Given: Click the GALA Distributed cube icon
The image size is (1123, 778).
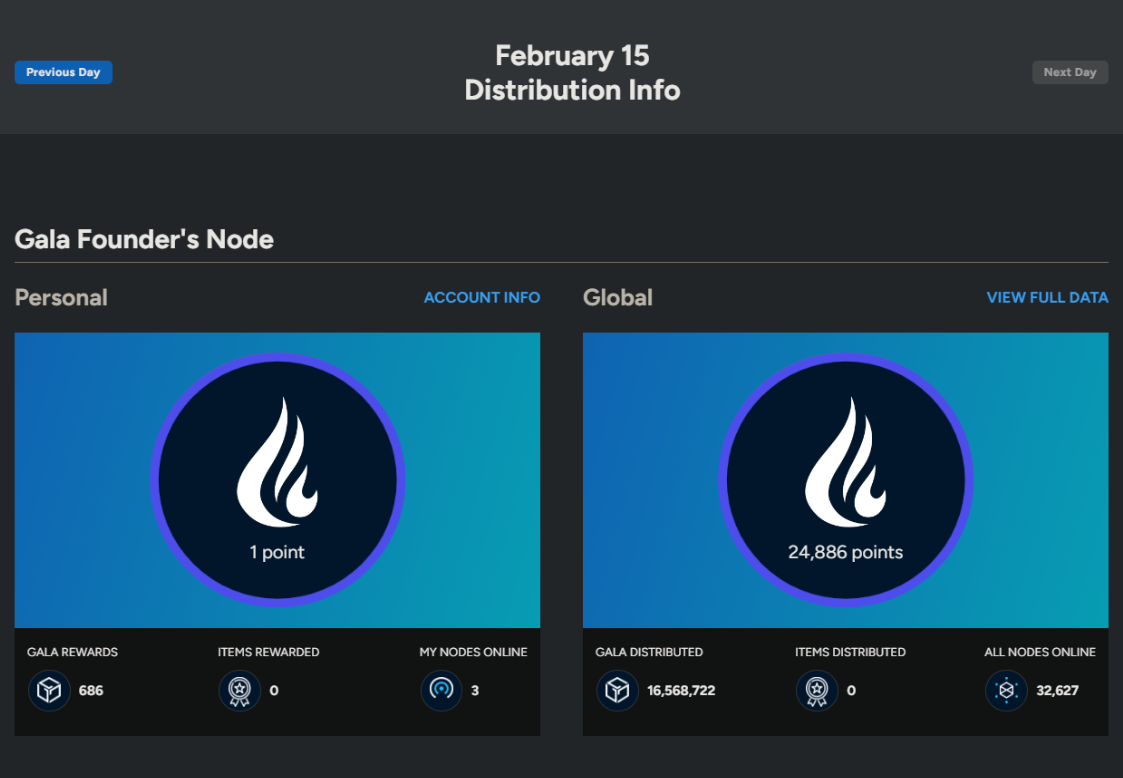Looking at the screenshot, I should 617,691.
